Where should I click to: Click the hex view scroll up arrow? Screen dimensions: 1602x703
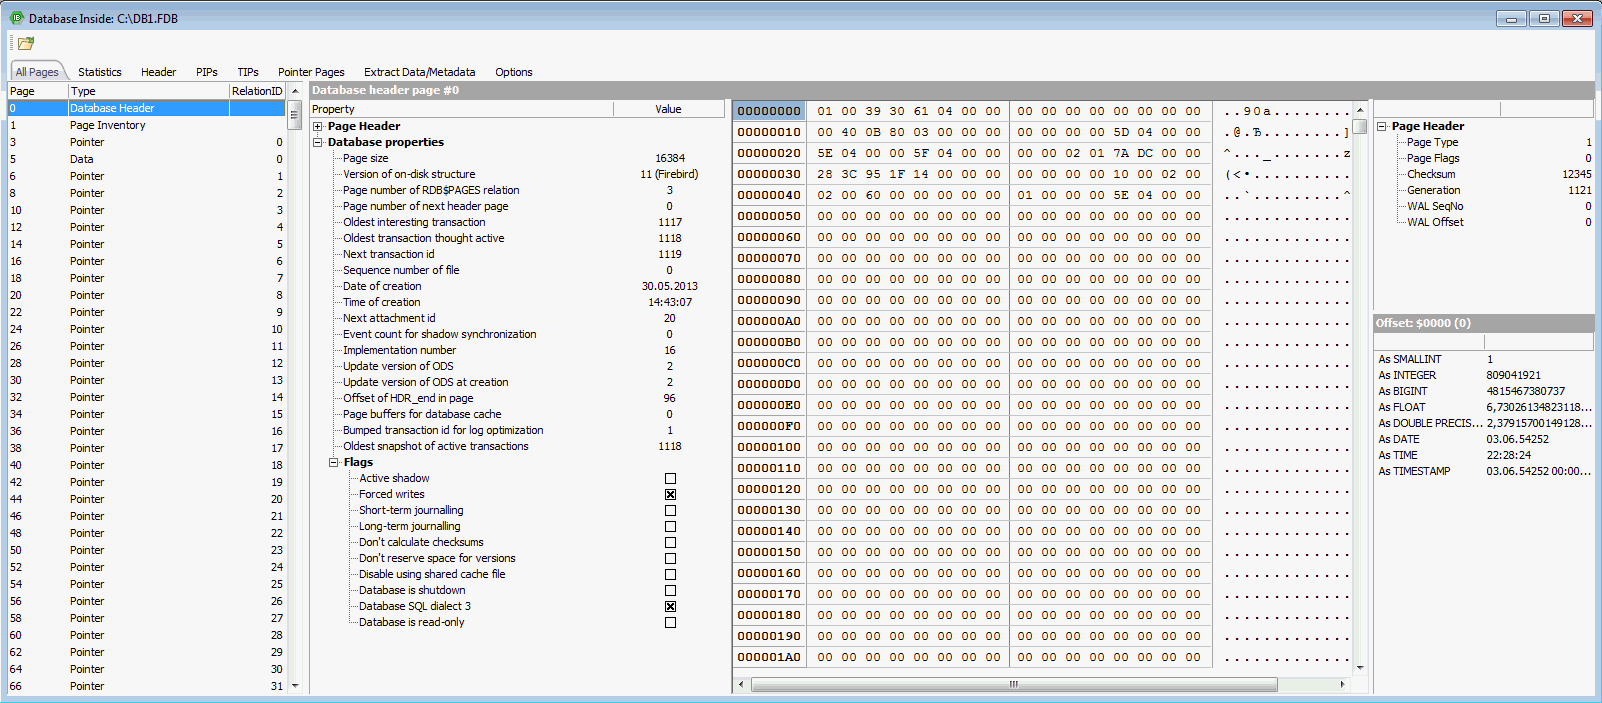1360,110
